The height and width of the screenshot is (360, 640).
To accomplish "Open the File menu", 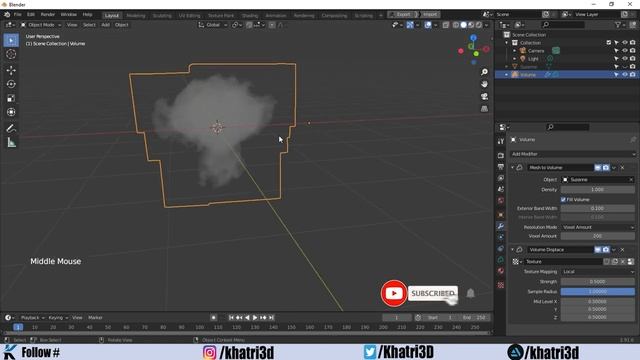I will tap(18, 14).
